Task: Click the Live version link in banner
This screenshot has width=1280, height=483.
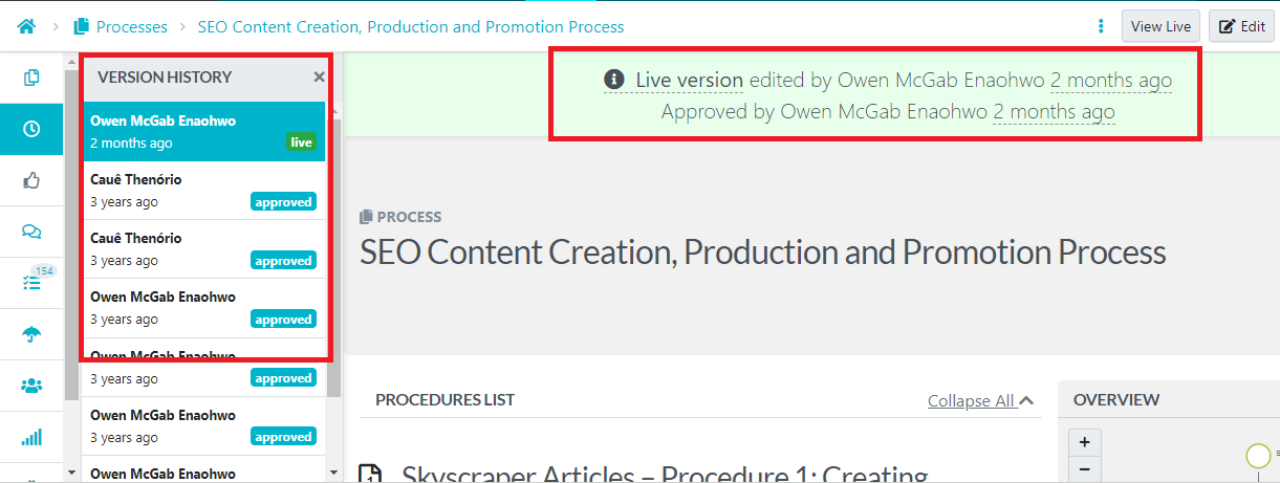Action: 688,80
